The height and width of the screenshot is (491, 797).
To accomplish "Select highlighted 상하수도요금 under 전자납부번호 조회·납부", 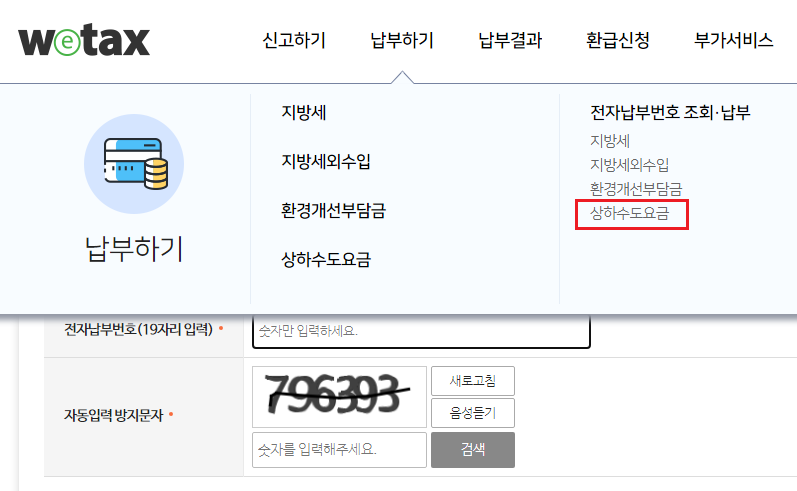I will point(630,213).
